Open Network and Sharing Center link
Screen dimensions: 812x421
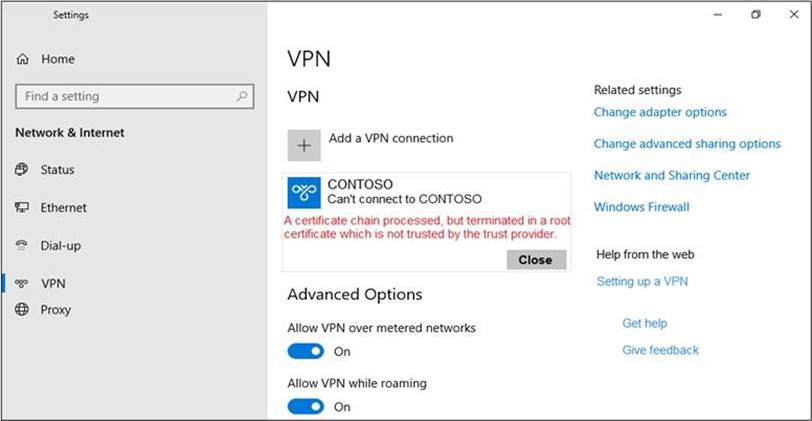point(671,175)
